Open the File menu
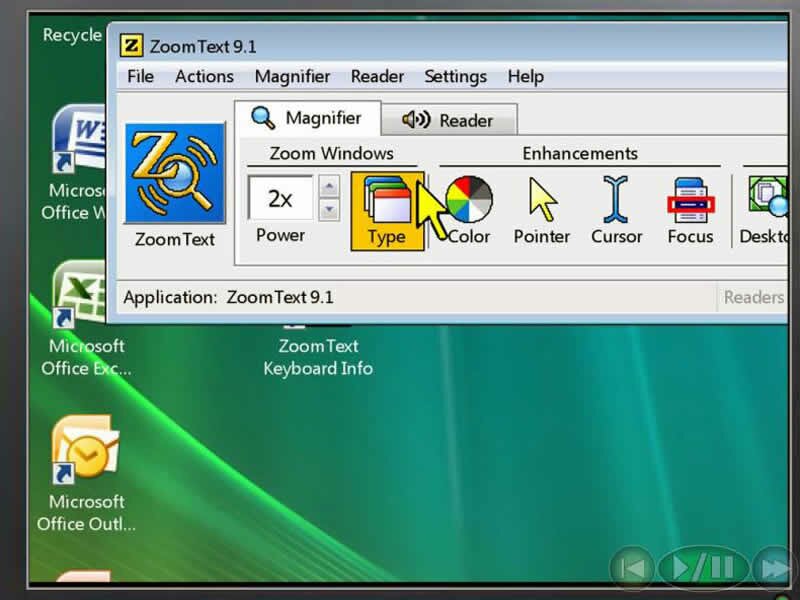800x600 pixels. tap(140, 76)
